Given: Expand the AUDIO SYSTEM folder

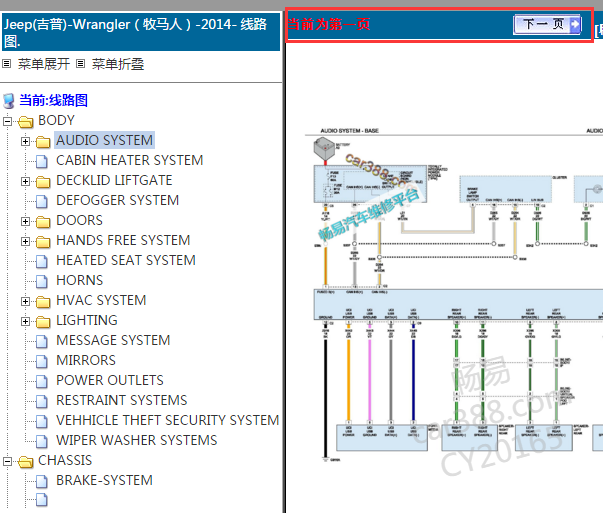Looking at the screenshot, I should (x=25, y=142).
